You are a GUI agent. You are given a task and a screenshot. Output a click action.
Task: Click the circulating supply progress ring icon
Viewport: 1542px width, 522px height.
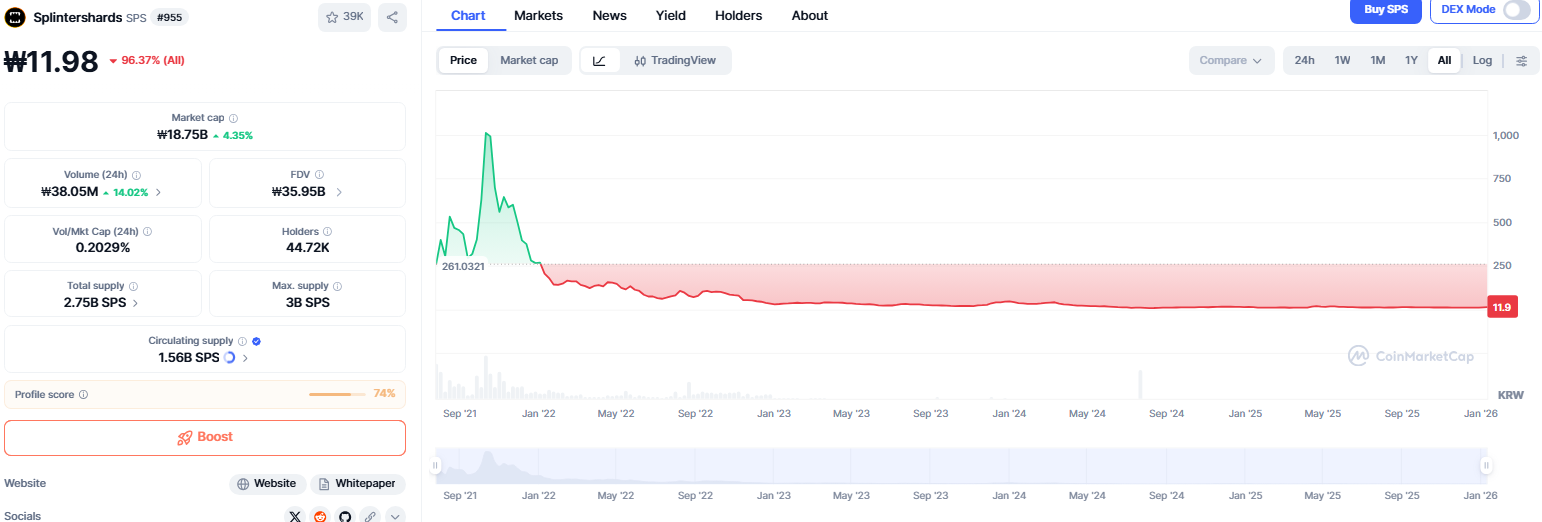tap(230, 357)
